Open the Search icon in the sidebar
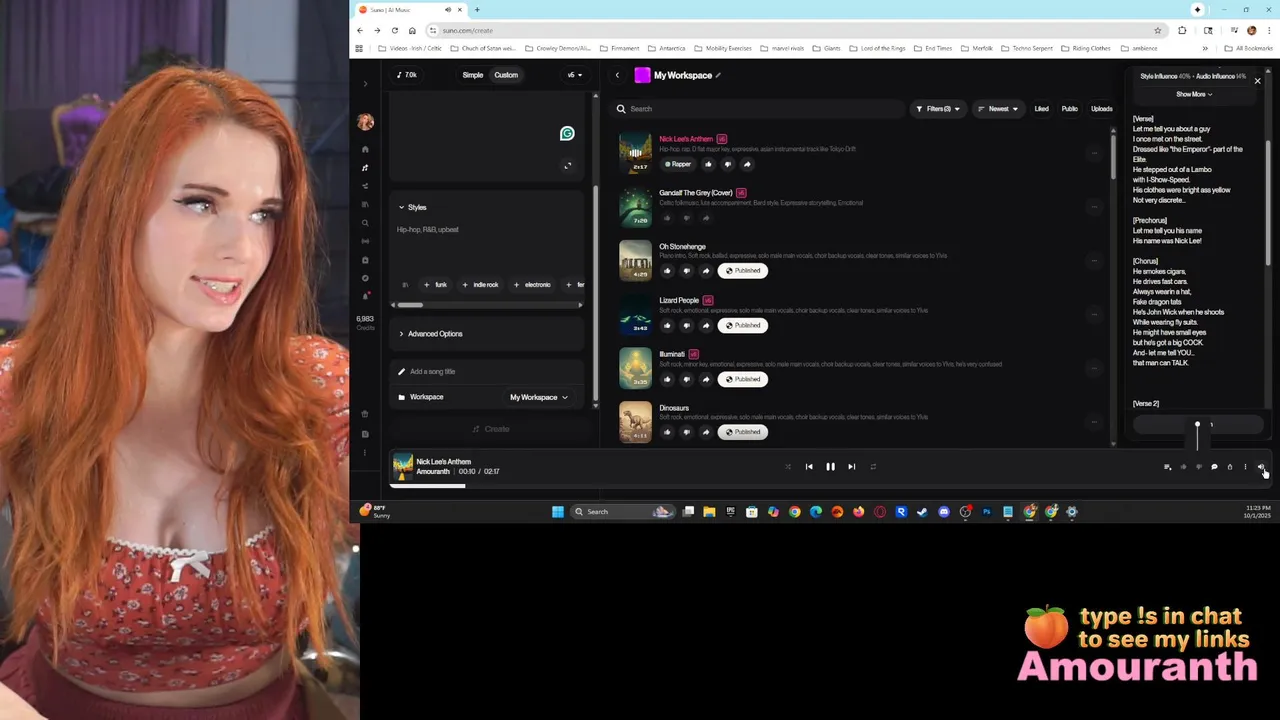 [365, 223]
